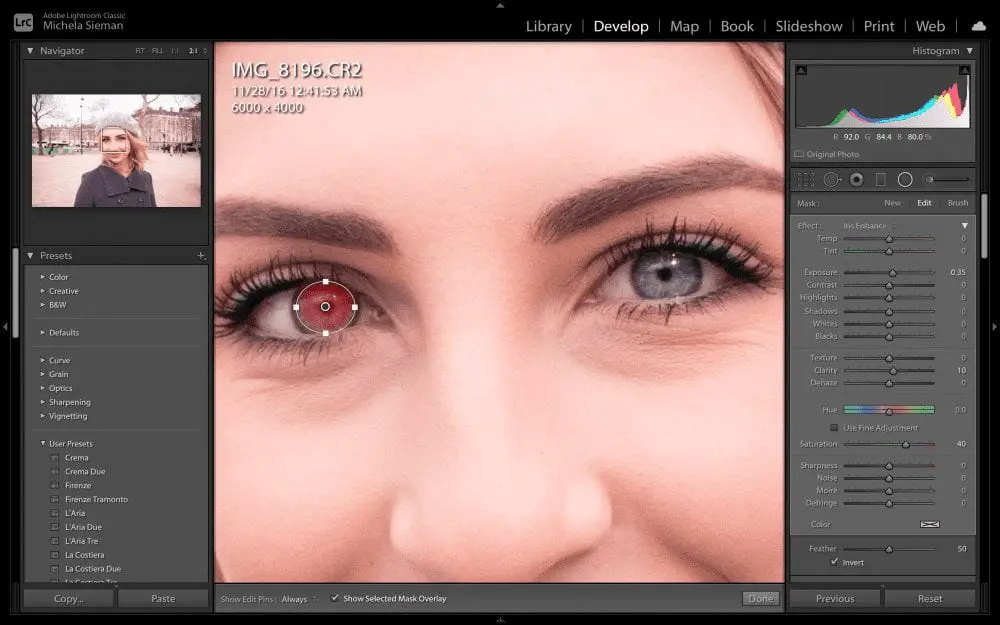This screenshot has width=1000, height=625.
Task: Click the L'Aria preset icon
Action: click(55, 513)
